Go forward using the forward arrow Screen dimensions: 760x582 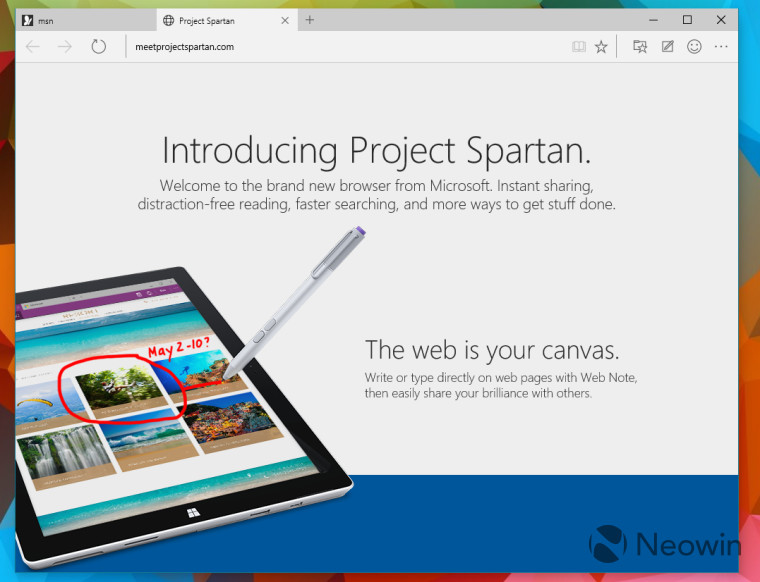point(64,47)
